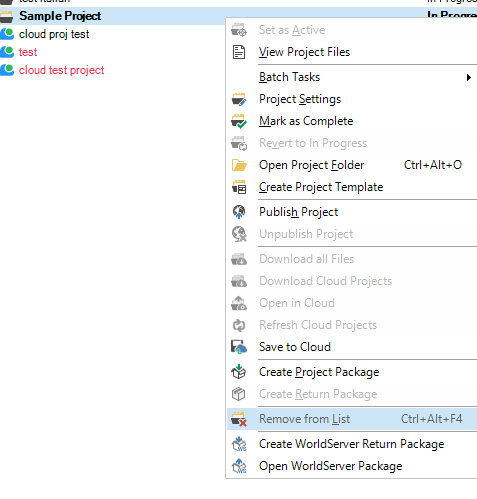Viewport: 477px width, 499px height.
Task: Click Sample Project's In Progress status
Action: click(x=452, y=15)
